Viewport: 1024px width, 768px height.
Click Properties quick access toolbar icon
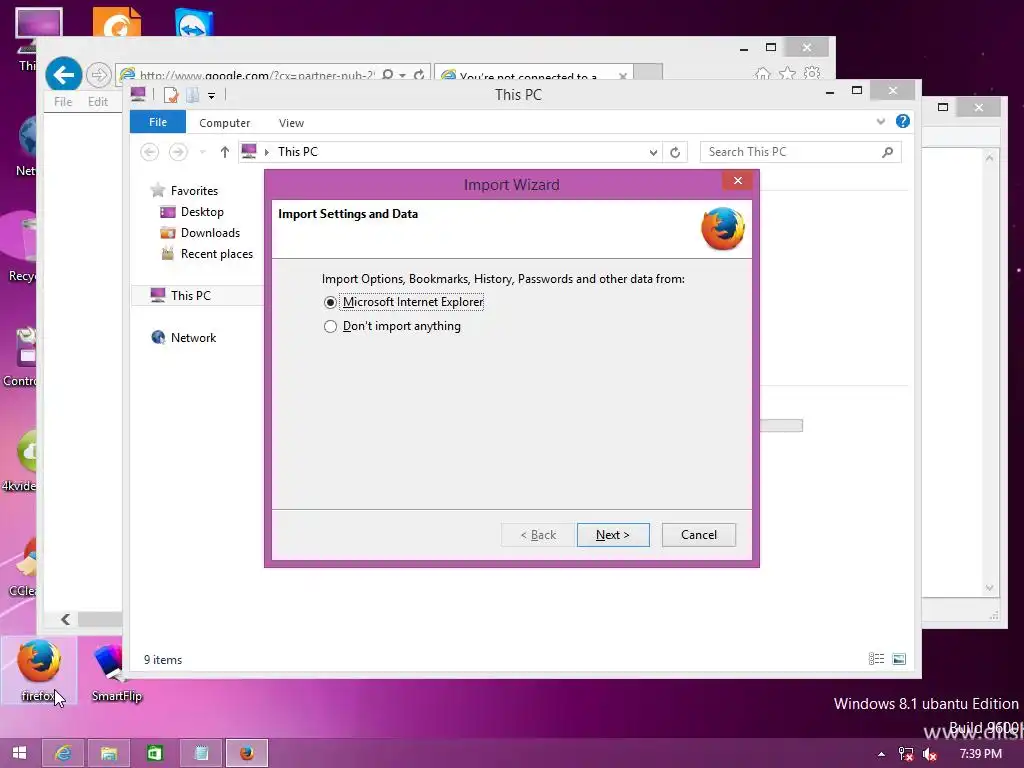(x=171, y=95)
